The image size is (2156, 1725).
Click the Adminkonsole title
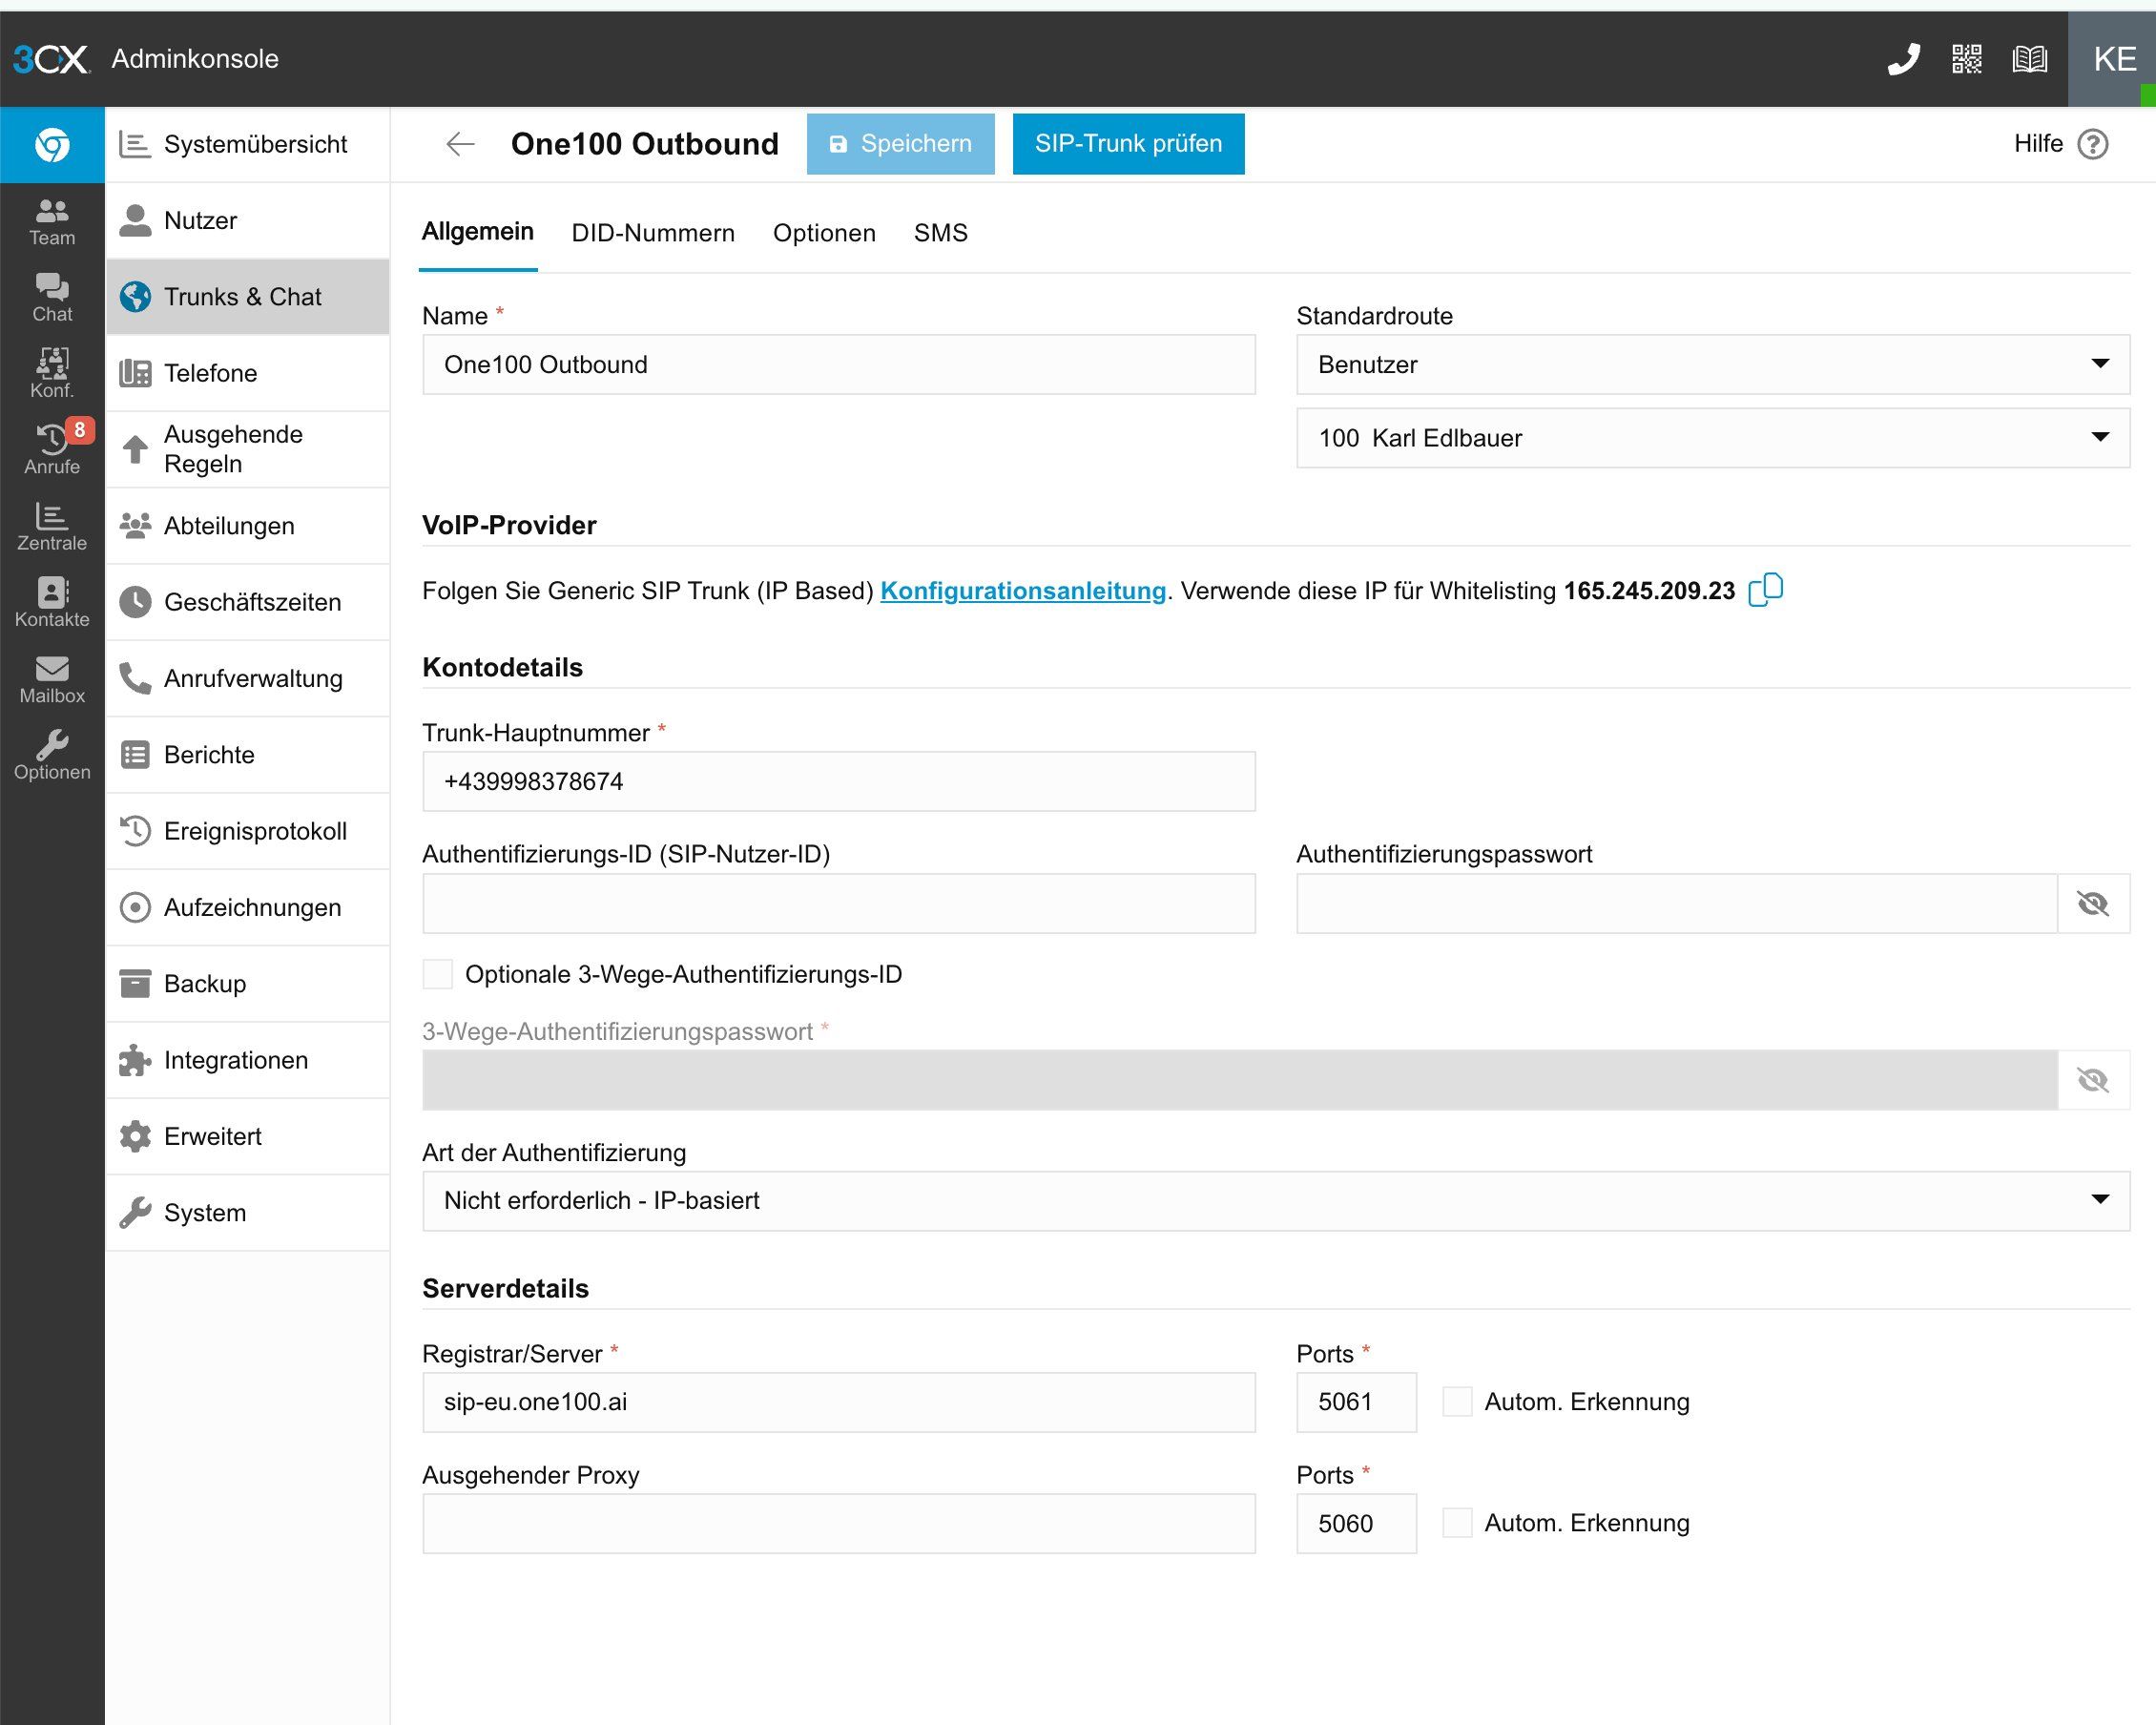(195, 59)
